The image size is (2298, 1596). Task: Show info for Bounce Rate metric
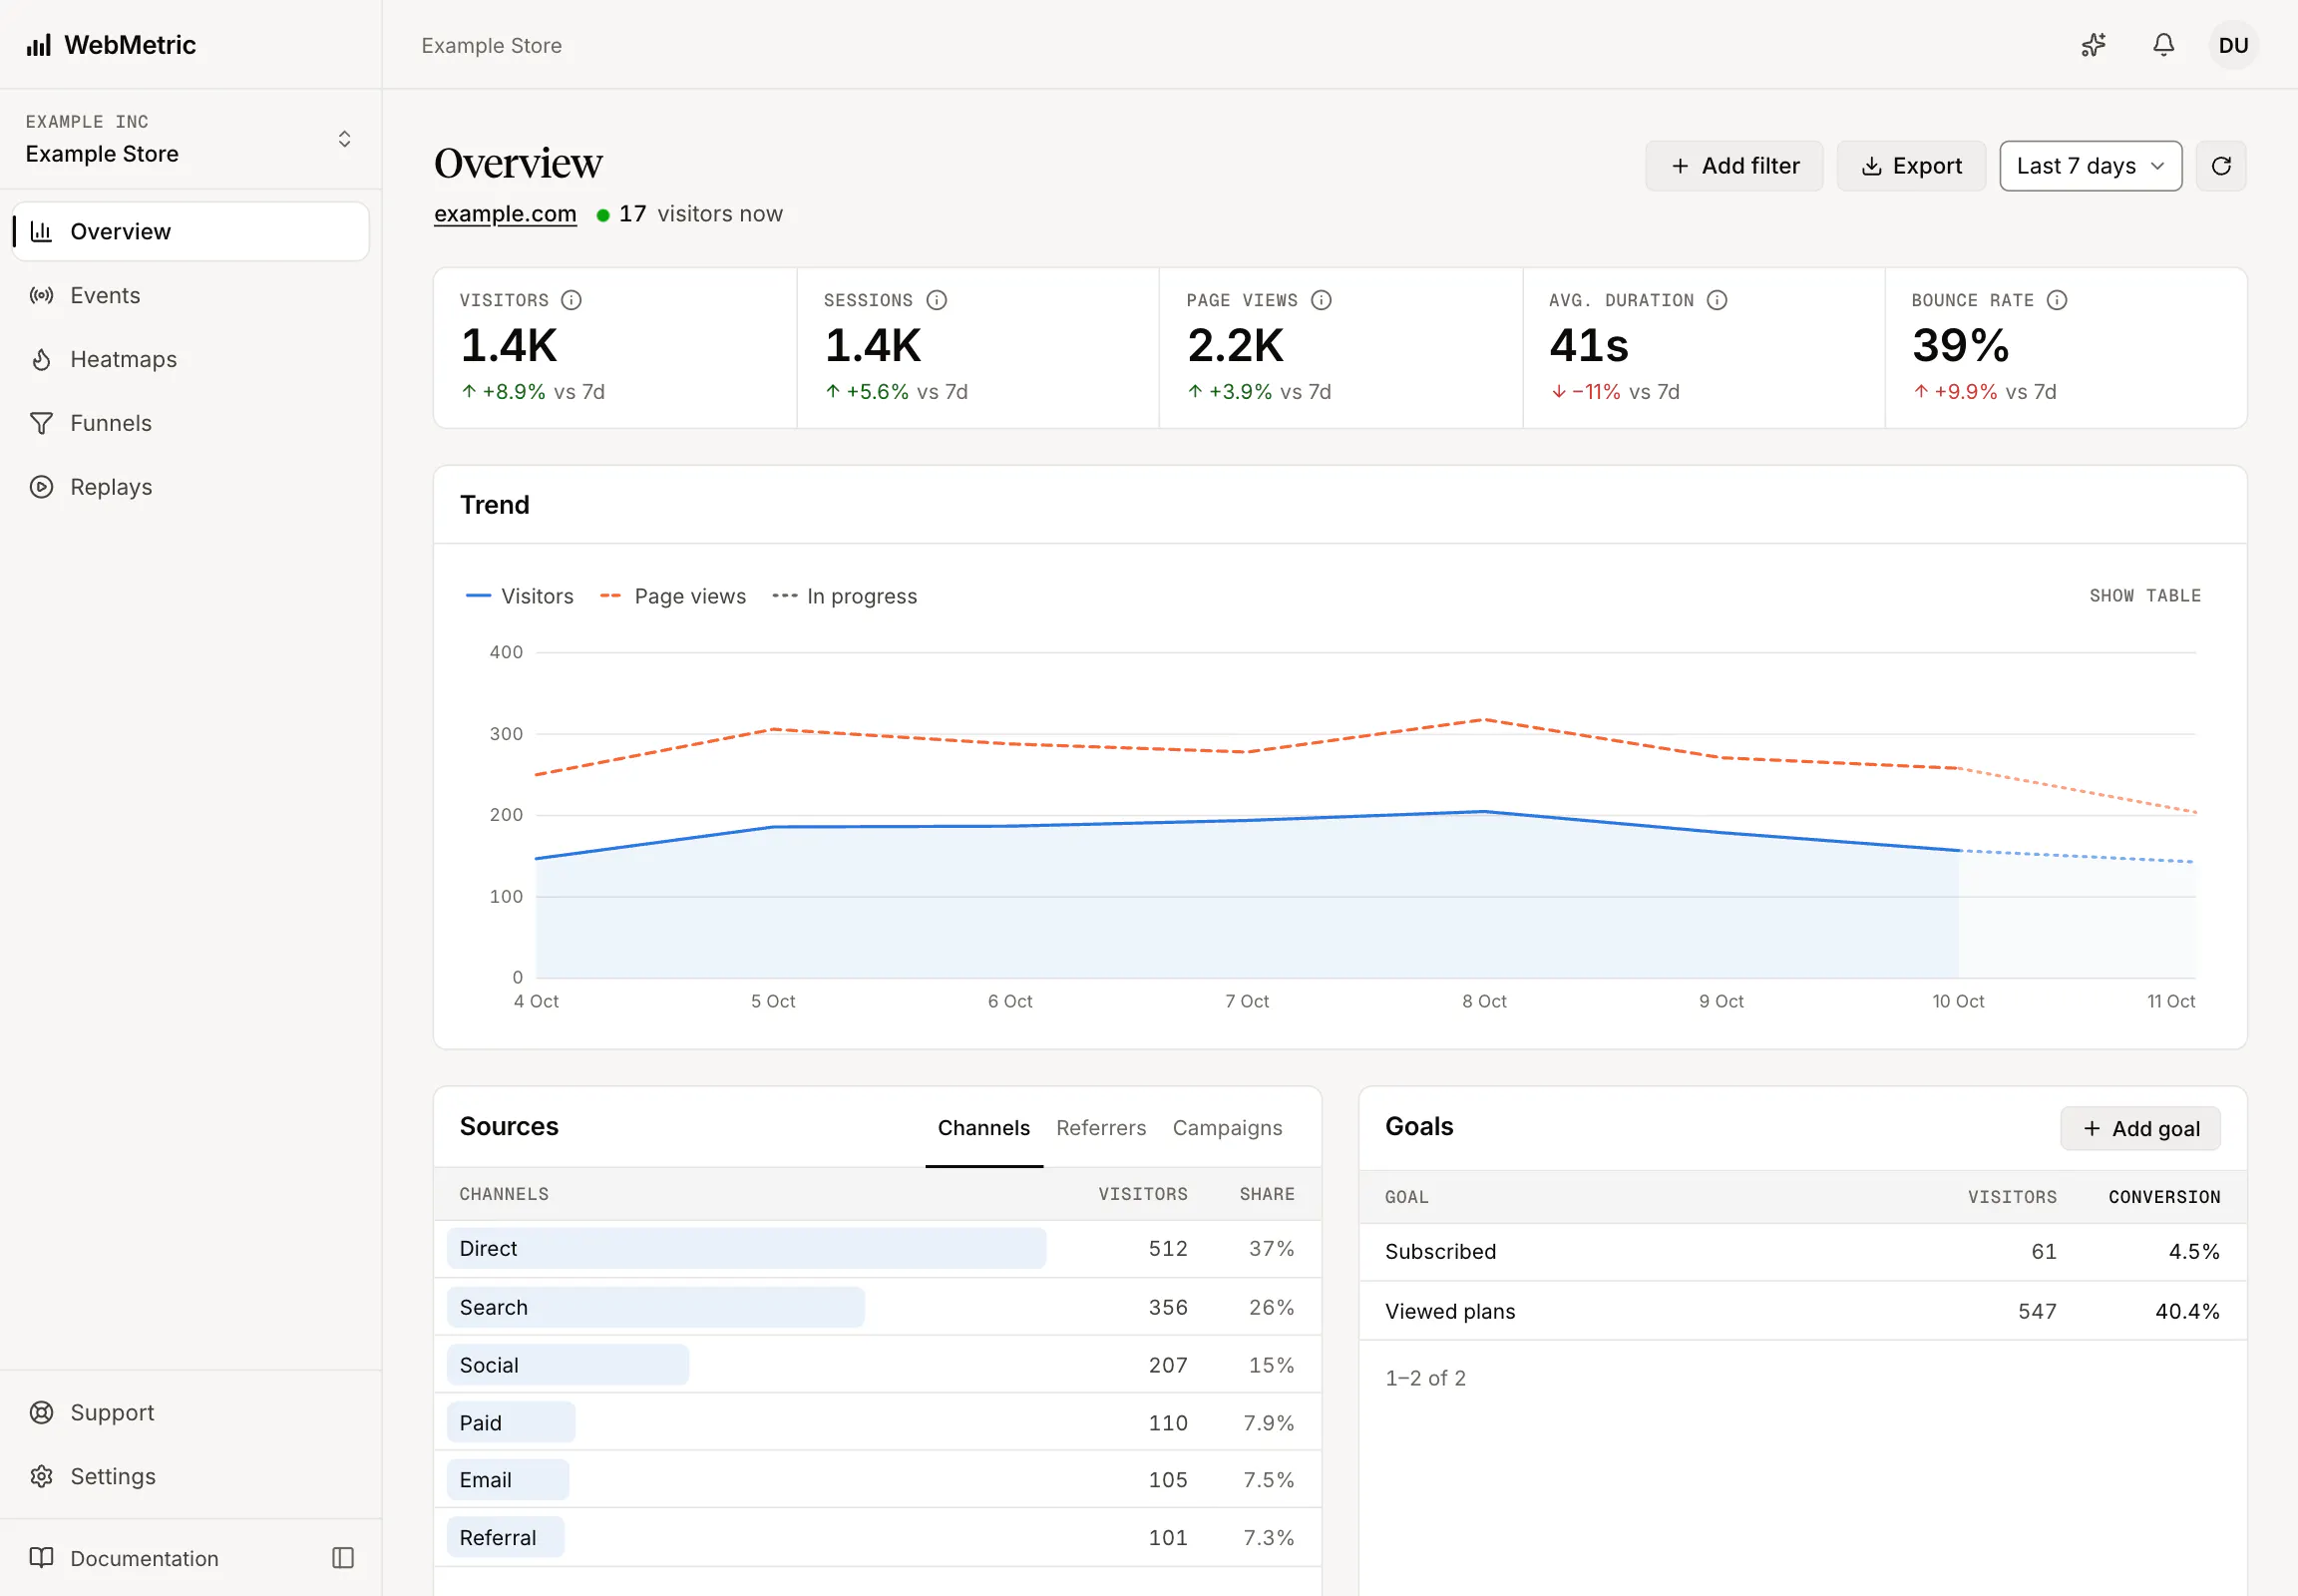(2057, 300)
